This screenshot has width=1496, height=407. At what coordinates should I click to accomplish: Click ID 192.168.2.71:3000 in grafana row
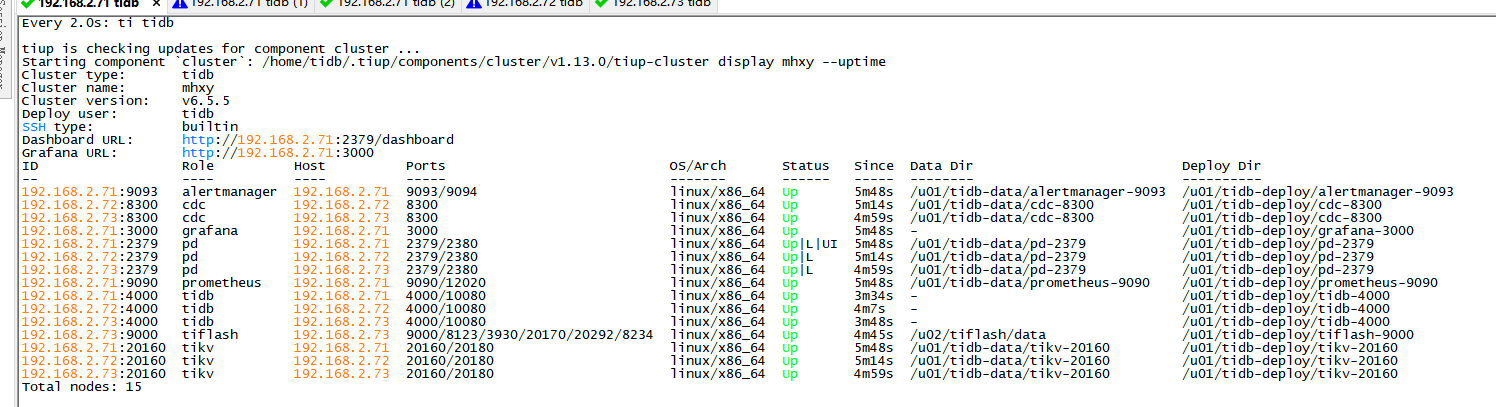90,231
